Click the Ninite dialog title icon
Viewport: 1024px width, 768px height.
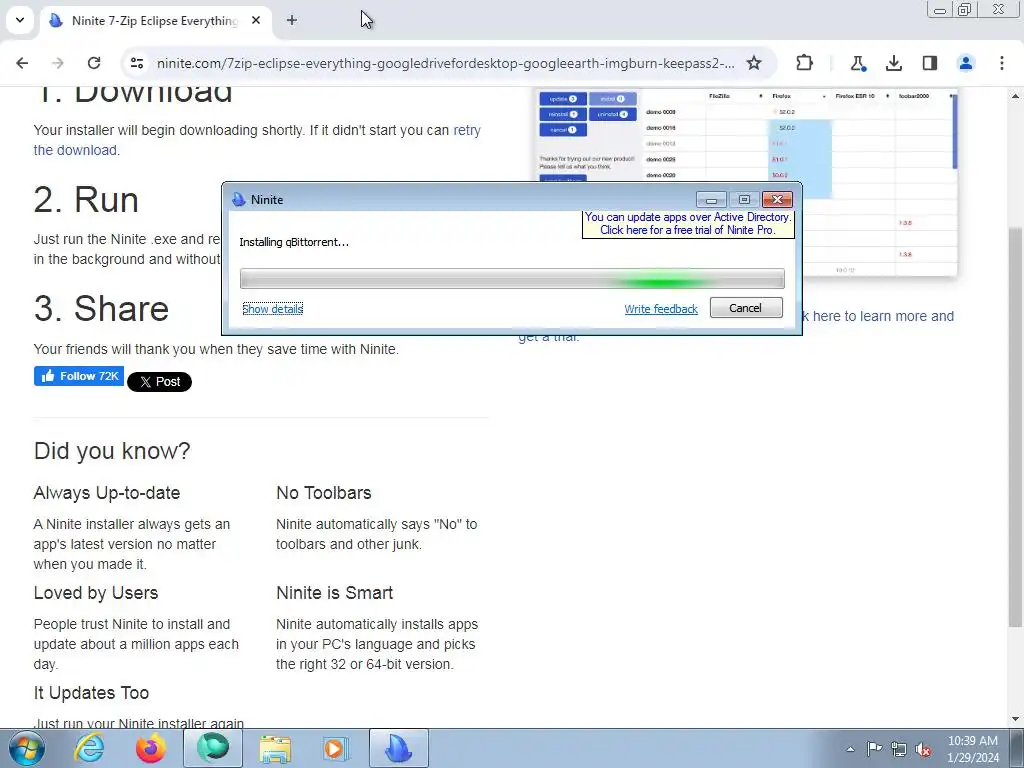(239, 199)
